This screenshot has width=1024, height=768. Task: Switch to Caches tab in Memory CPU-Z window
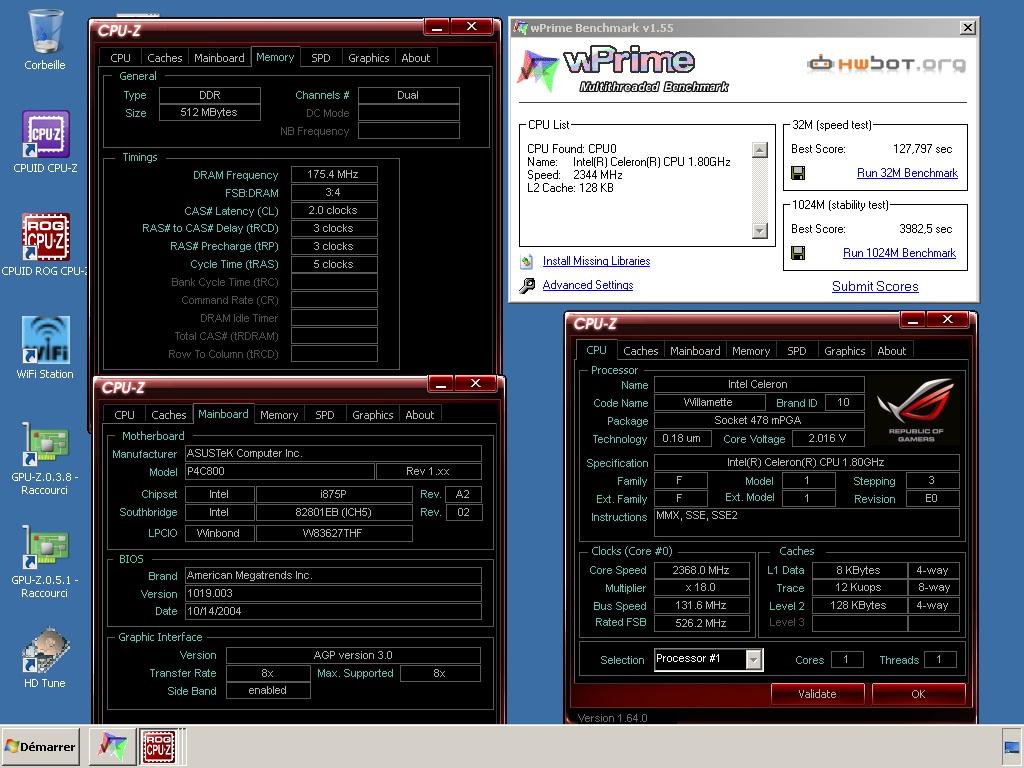tap(165, 57)
